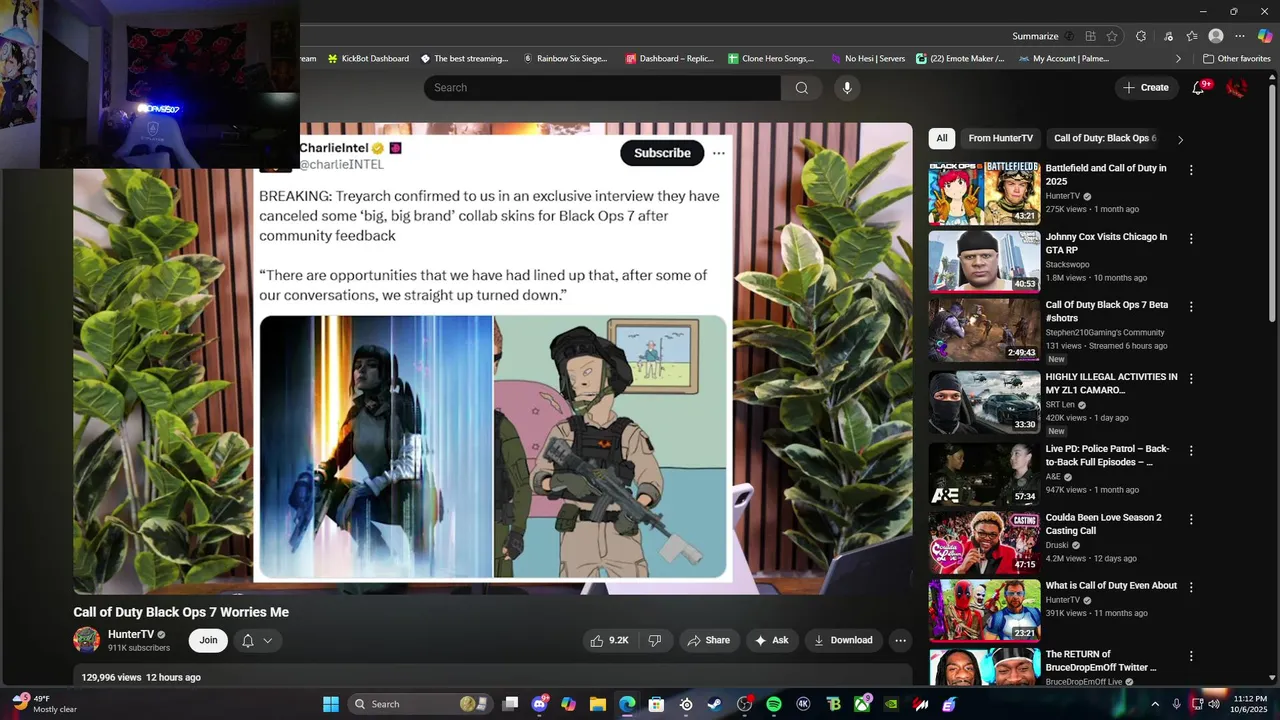Select Call of Duty: Black Ops 6 chip

pyautogui.click(x=1104, y=138)
